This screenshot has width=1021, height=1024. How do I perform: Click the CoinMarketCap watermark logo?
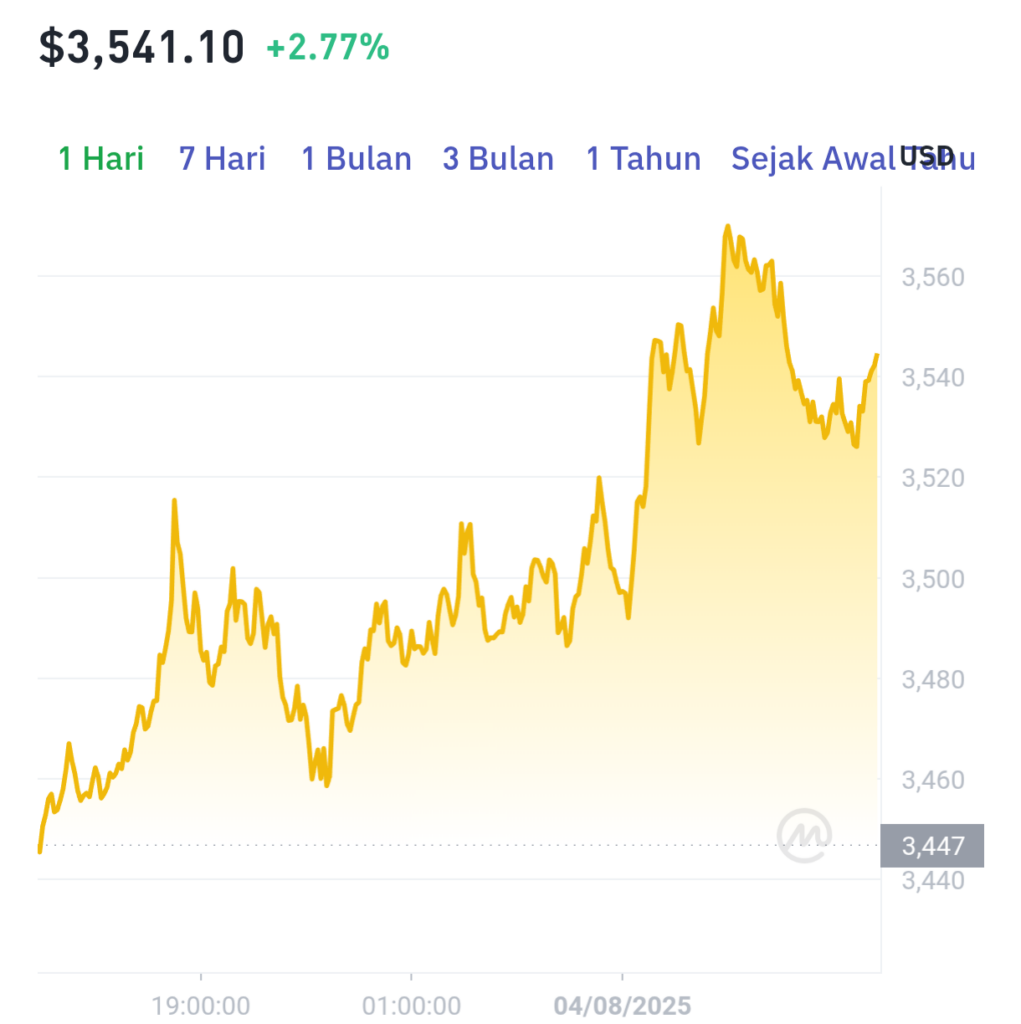804,835
